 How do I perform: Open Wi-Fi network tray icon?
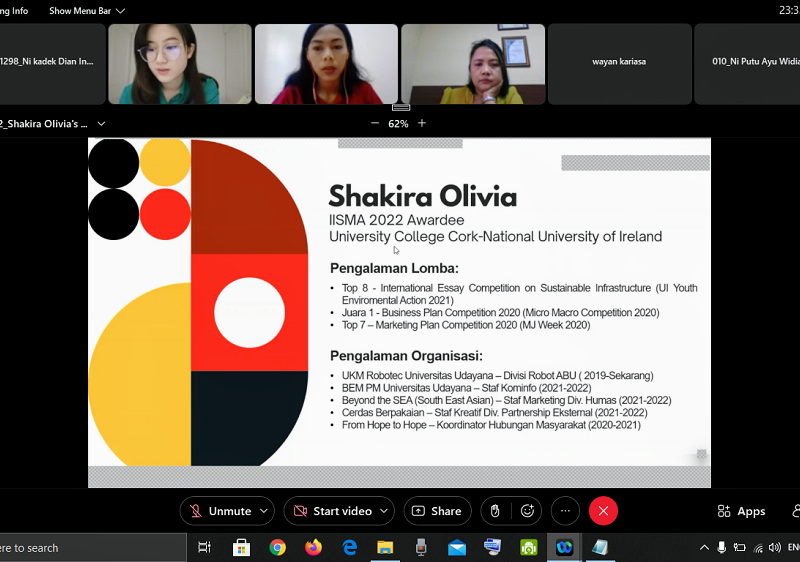pyautogui.click(x=758, y=548)
